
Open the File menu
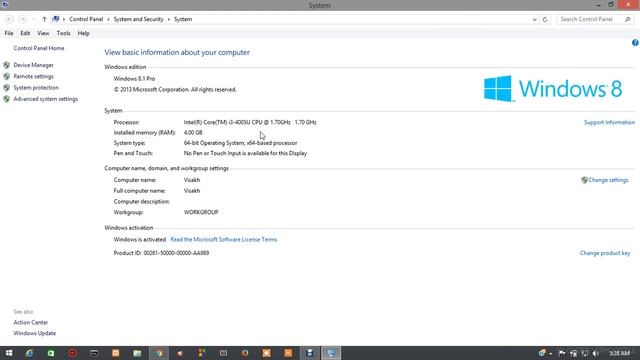pyautogui.click(x=9, y=33)
